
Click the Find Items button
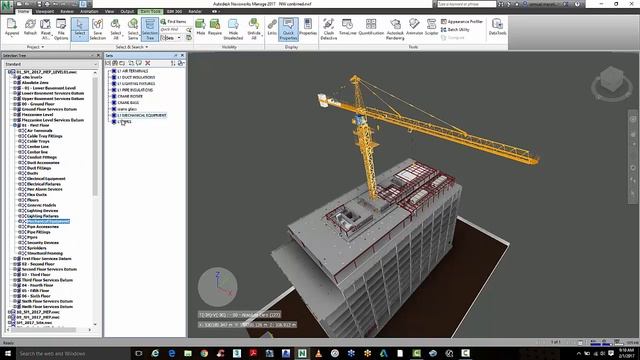point(173,21)
